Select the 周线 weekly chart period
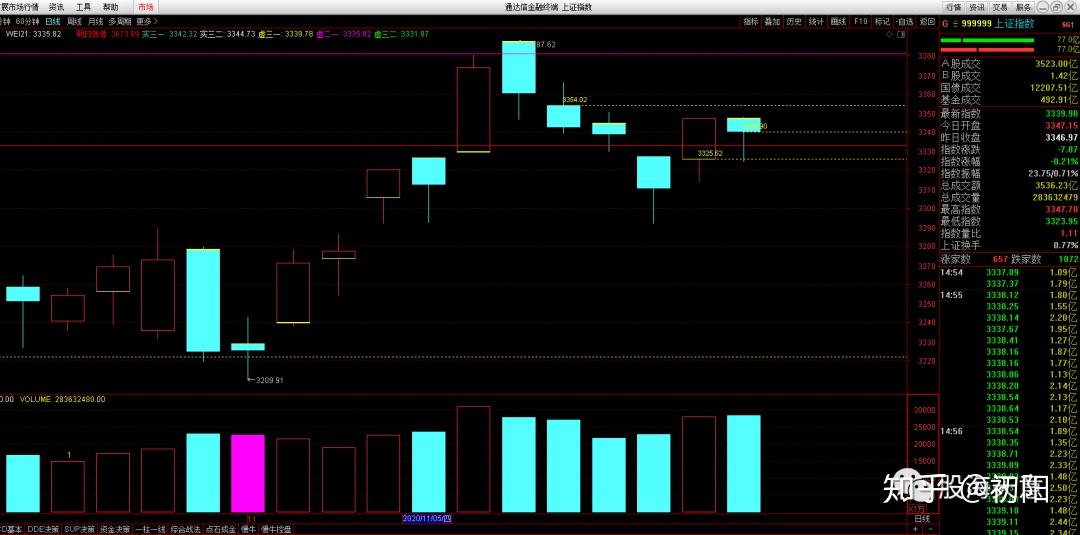Viewport: 1080px width, 535px height. pyautogui.click(x=74, y=21)
